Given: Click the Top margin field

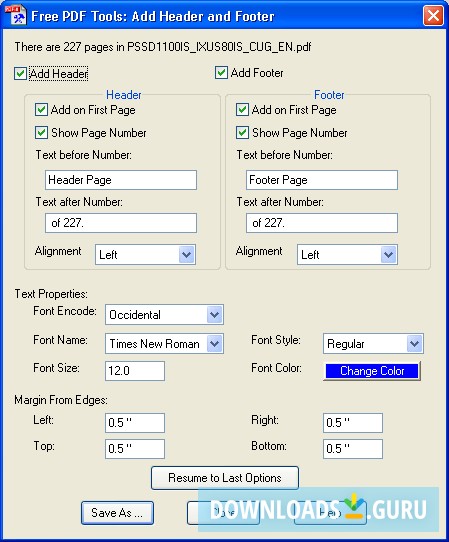Looking at the screenshot, I should click(135, 449).
